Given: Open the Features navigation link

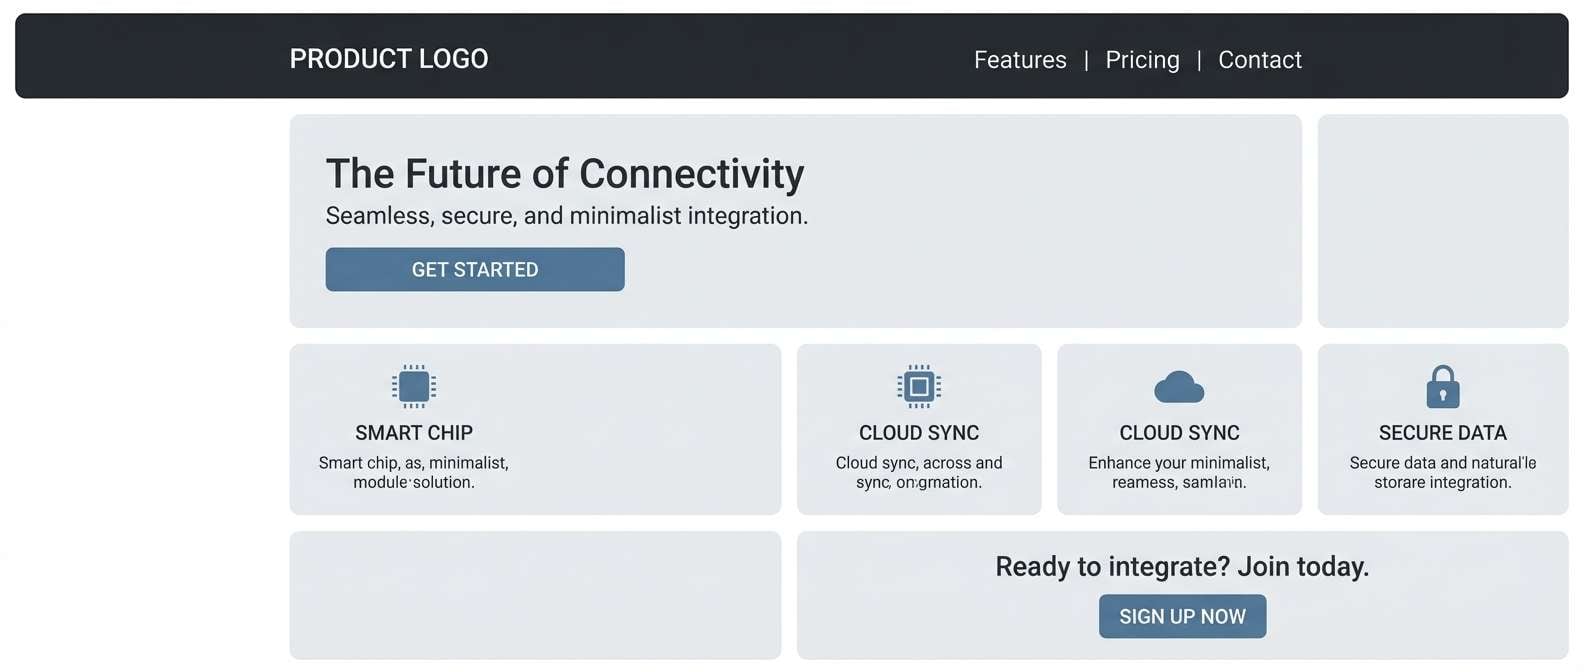Looking at the screenshot, I should click(1020, 60).
